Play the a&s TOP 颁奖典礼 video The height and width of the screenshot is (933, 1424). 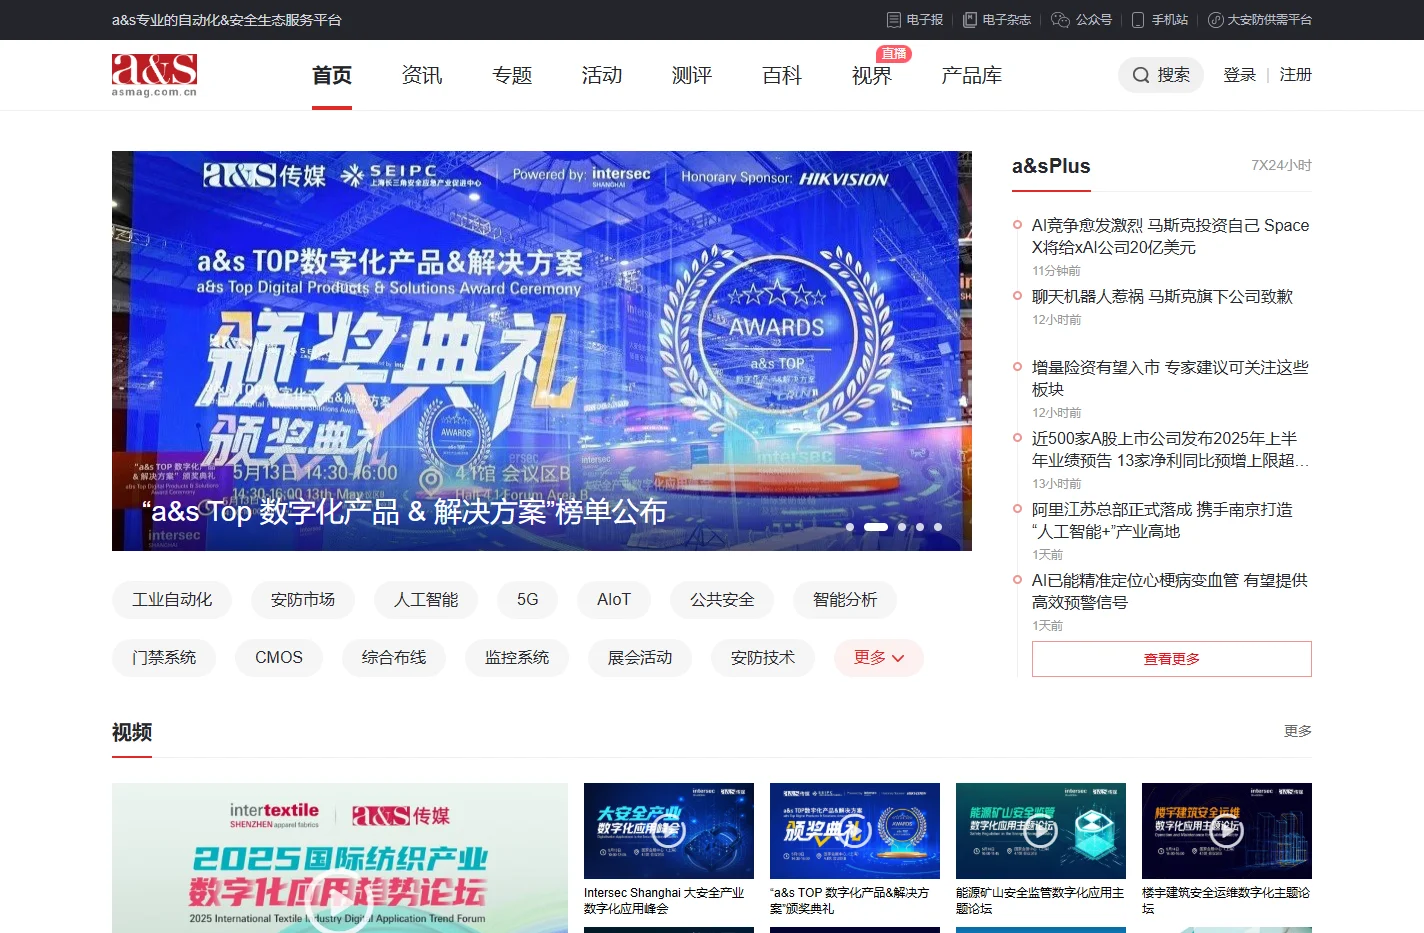[x=855, y=830]
